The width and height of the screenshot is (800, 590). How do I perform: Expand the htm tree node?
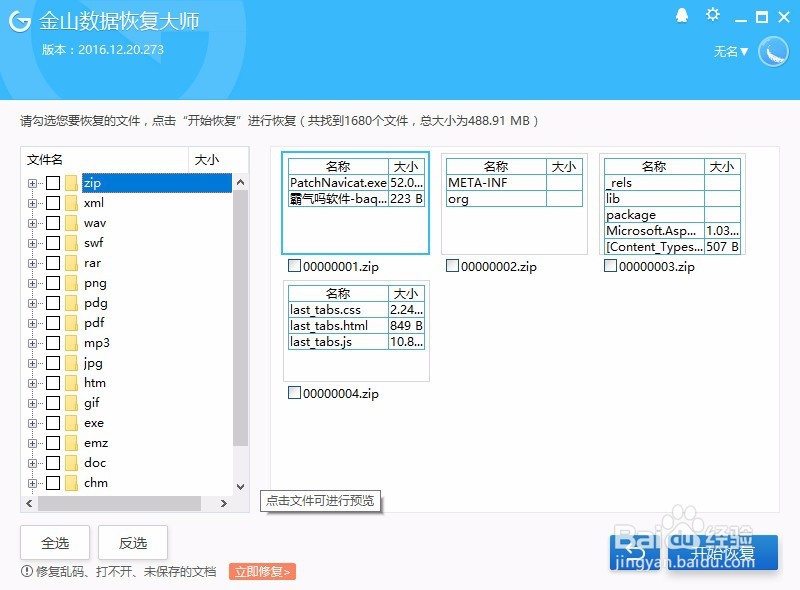pos(33,383)
